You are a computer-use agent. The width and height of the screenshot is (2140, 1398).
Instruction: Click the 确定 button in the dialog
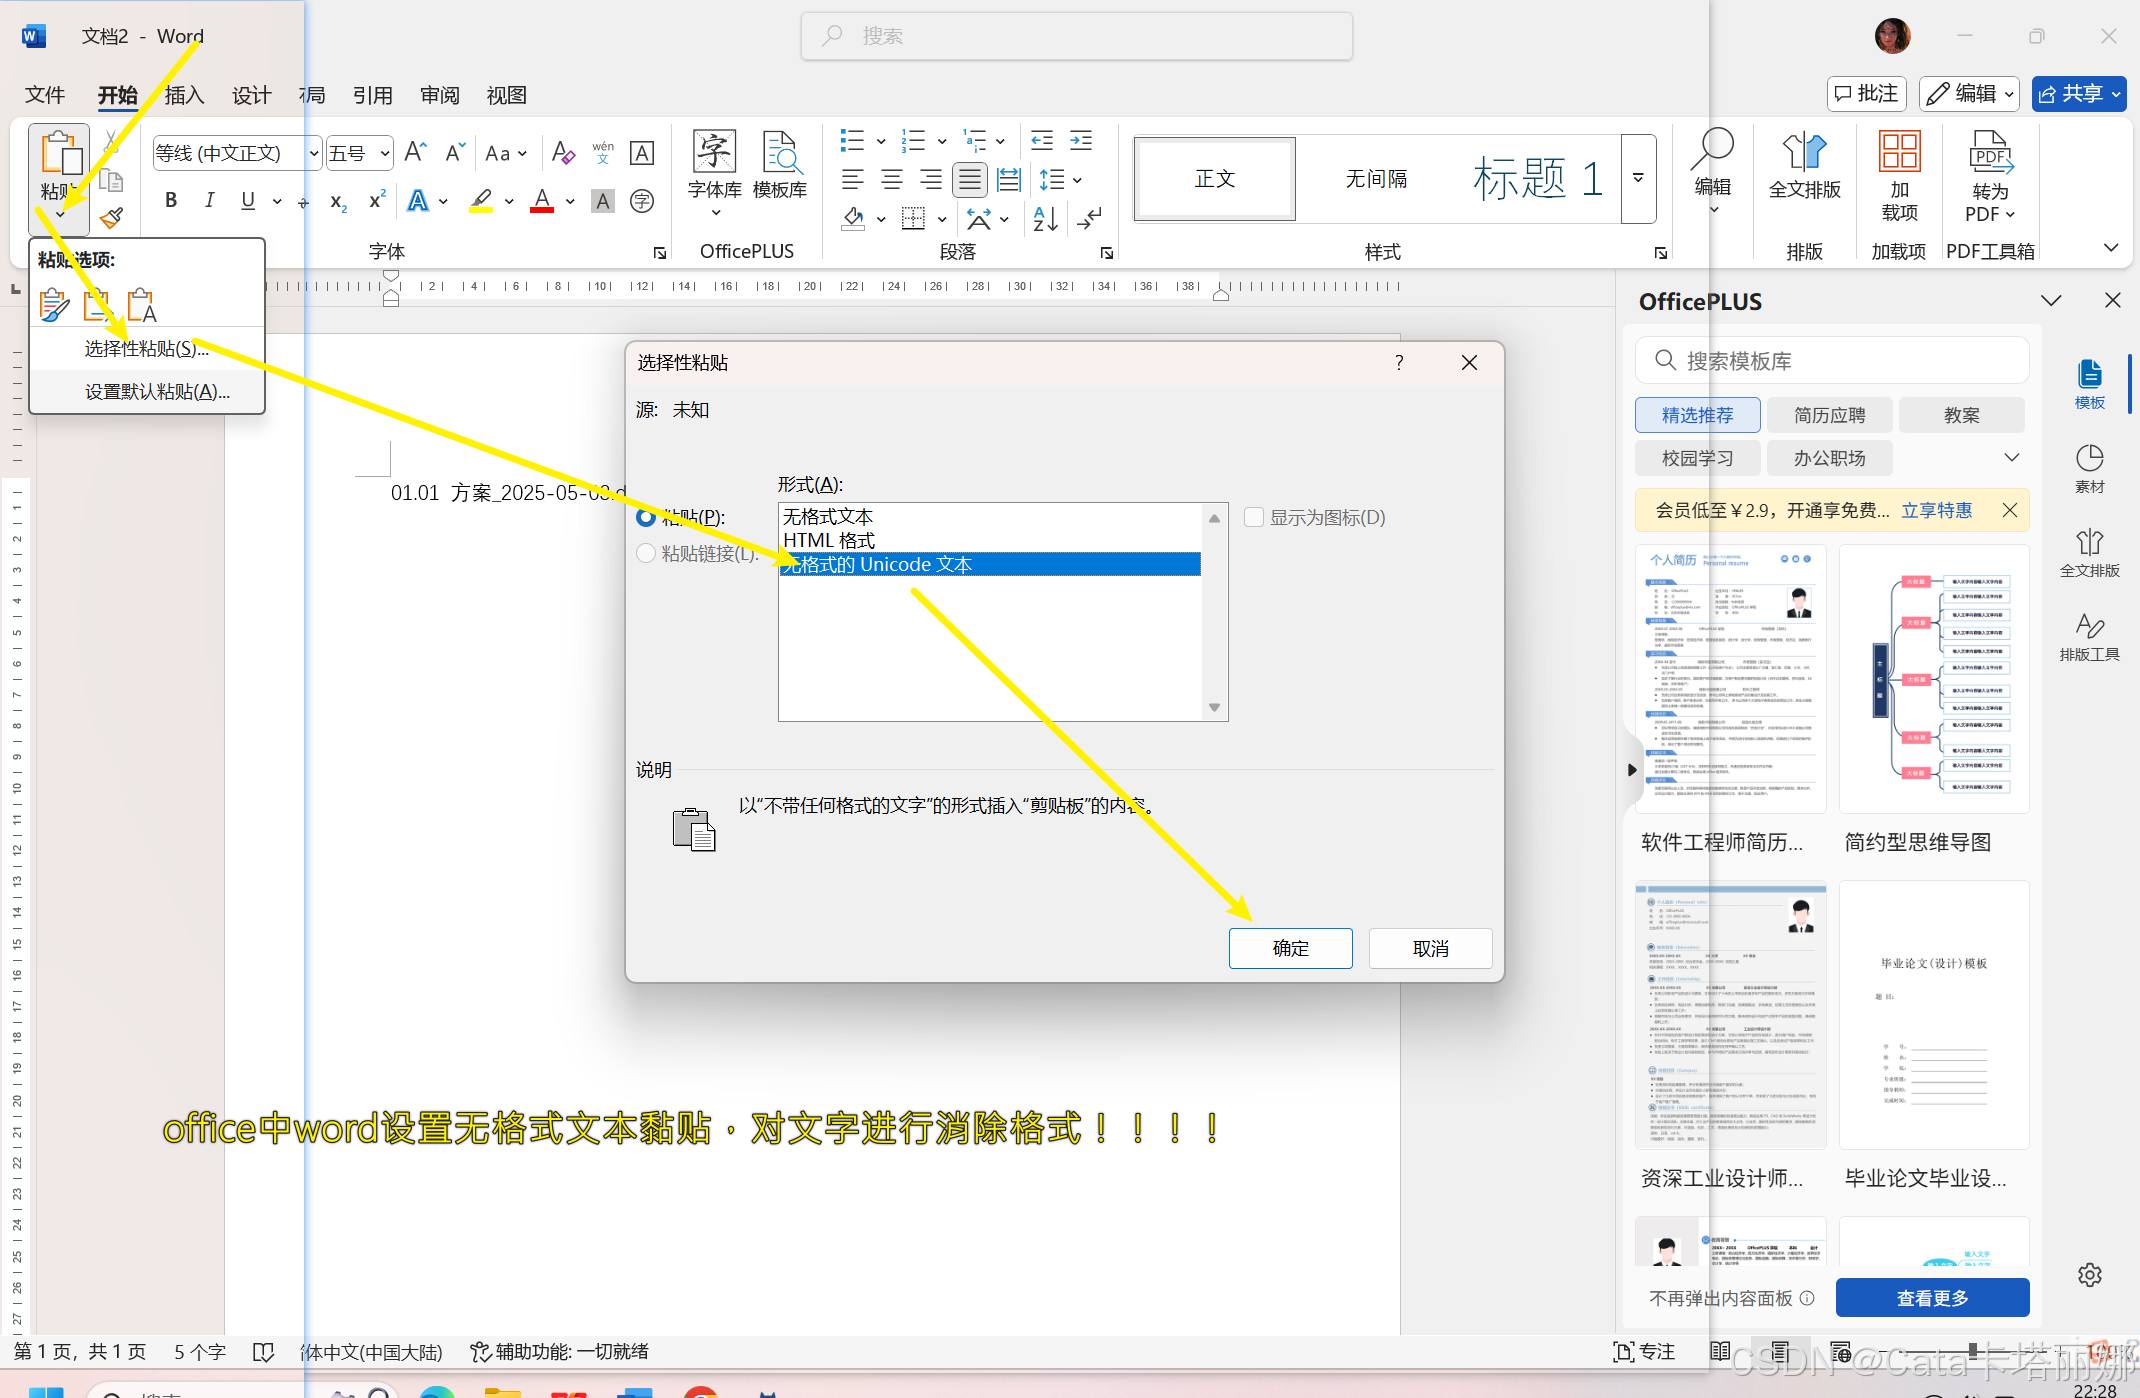pyautogui.click(x=1290, y=948)
